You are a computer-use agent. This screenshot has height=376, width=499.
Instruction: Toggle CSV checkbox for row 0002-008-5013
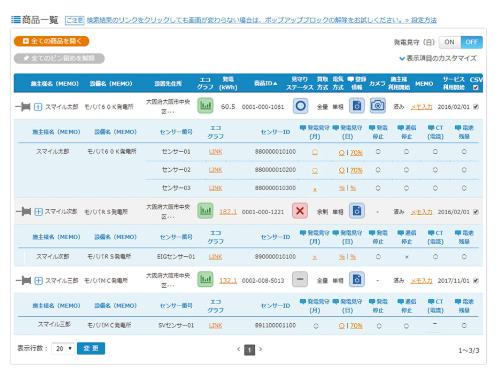click(476, 281)
